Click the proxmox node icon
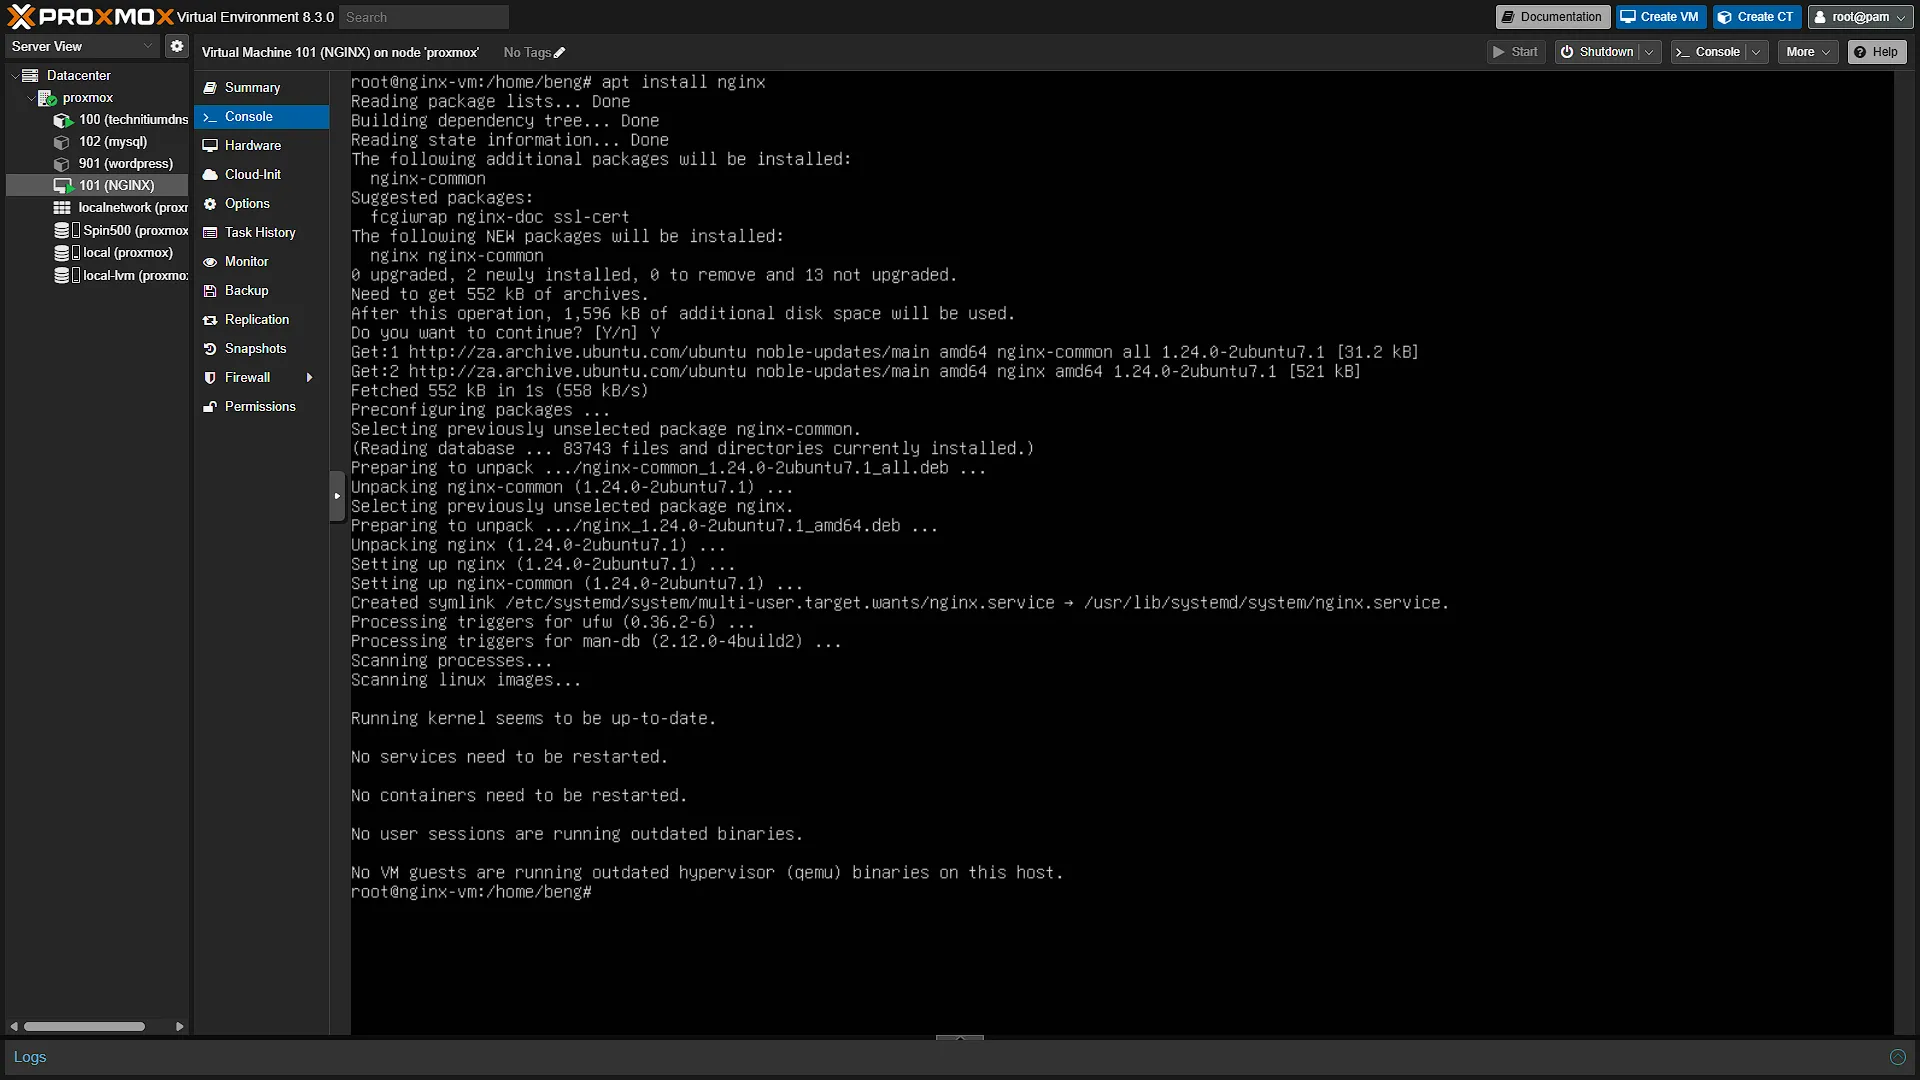This screenshot has width=1920, height=1080. pos(47,98)
